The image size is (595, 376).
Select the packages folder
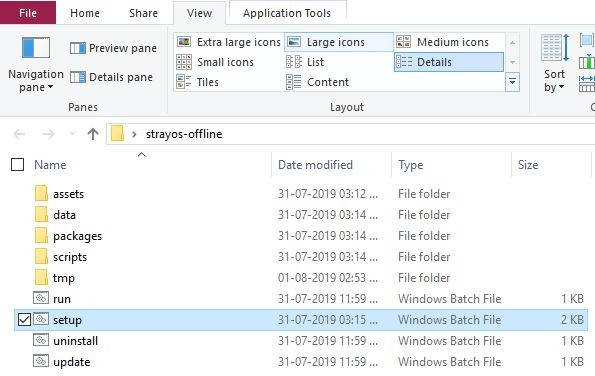click(x=41, y=236)
